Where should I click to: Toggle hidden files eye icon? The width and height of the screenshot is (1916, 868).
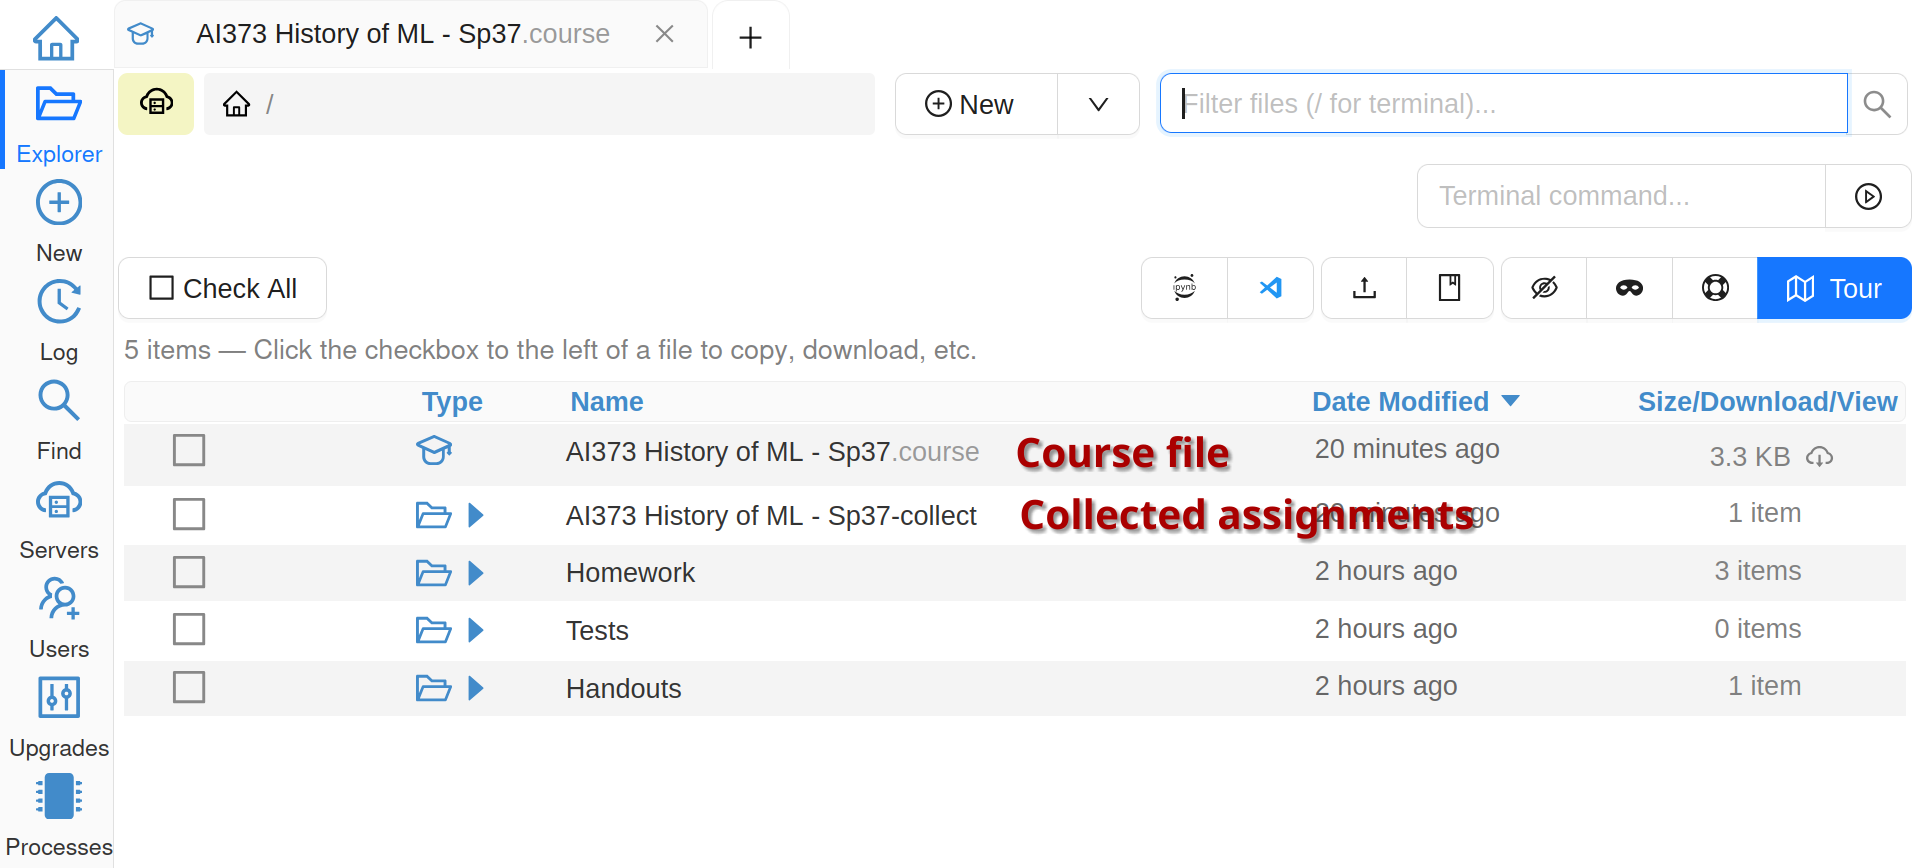(1544, 288)
